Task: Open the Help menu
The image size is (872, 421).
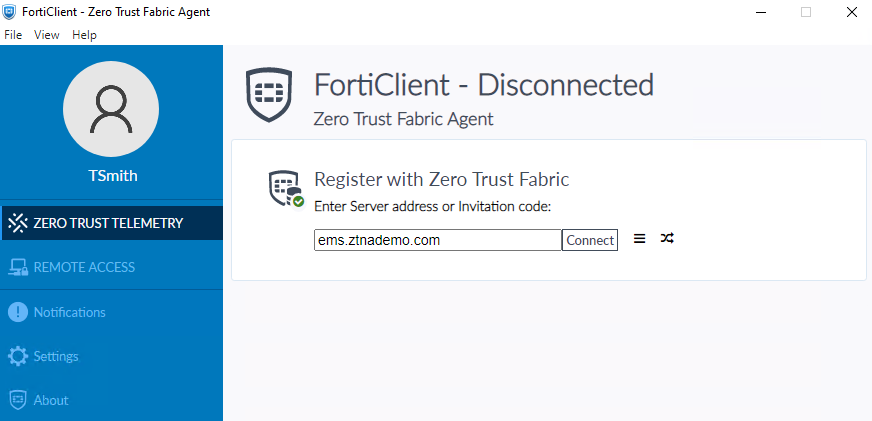Action: coord(84,35)
